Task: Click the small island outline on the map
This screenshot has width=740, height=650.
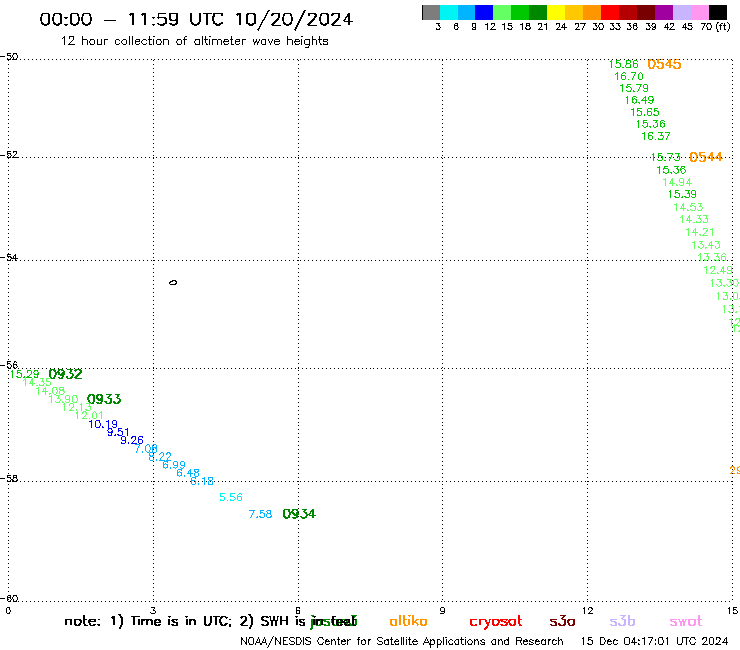Action: [x=173, y=283]
